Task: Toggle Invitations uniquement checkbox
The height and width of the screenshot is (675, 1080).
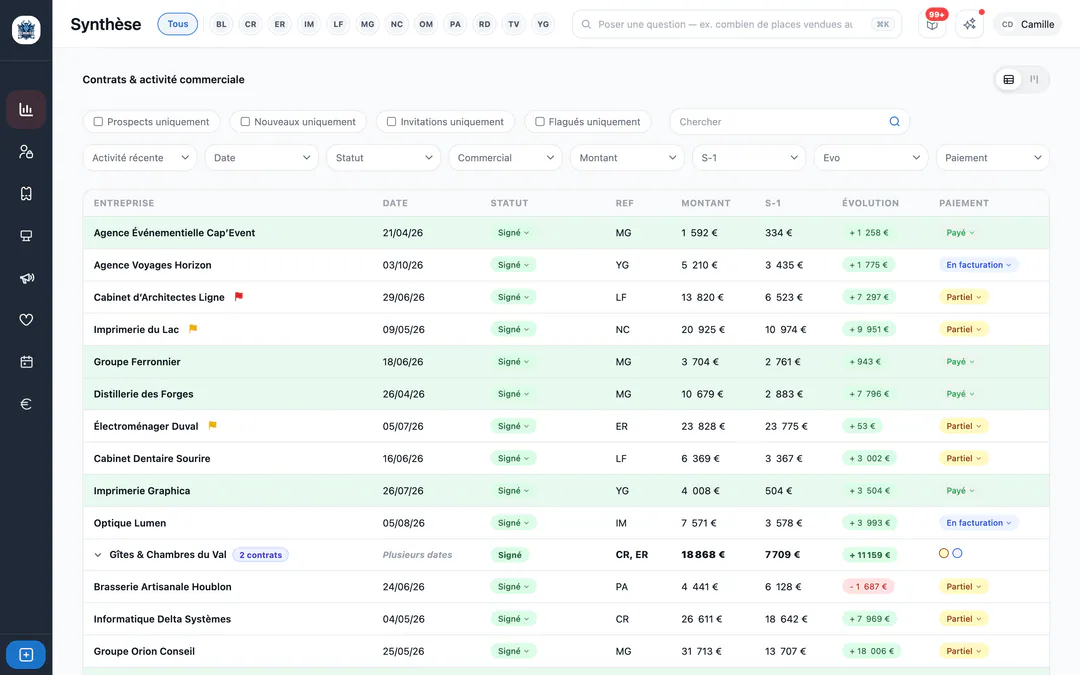Action: 391,121
